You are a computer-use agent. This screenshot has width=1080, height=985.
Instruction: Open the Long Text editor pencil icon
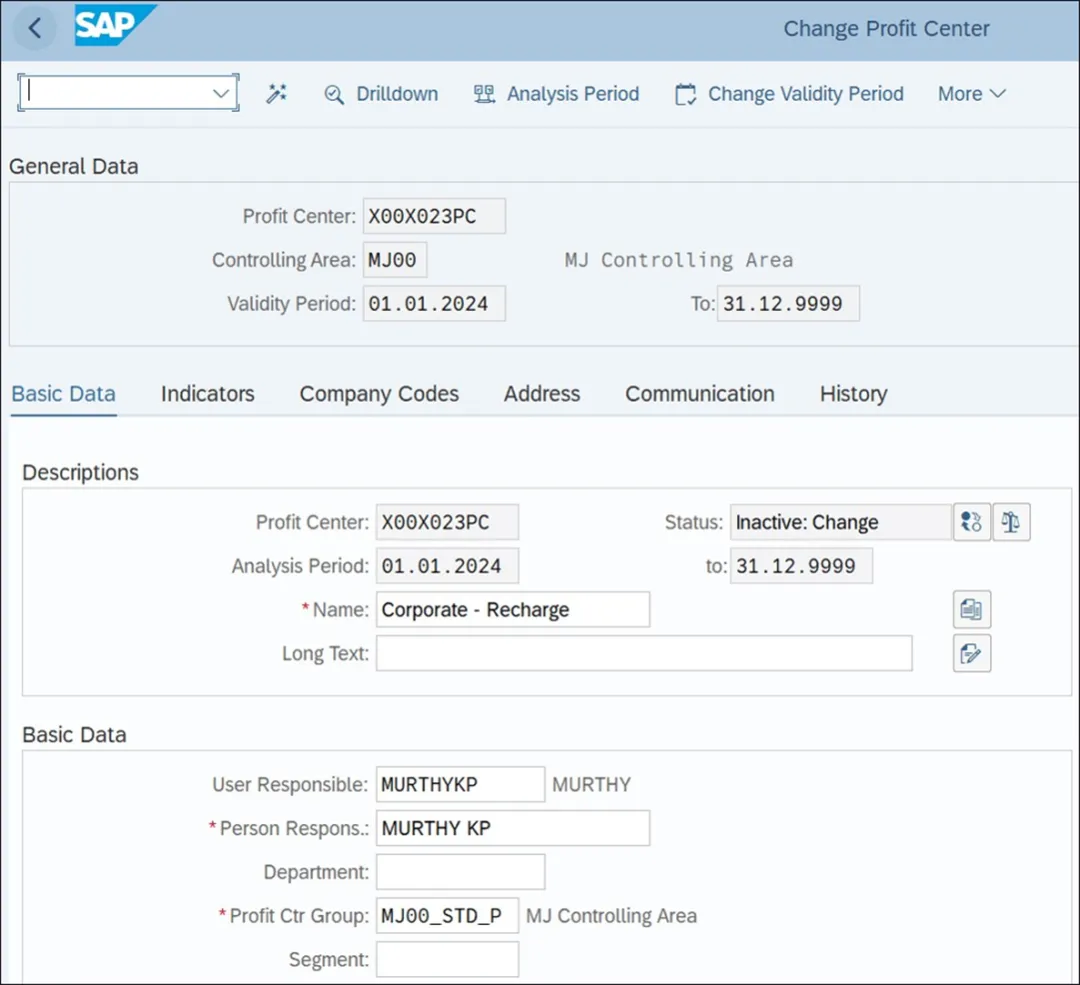(971, 654)
